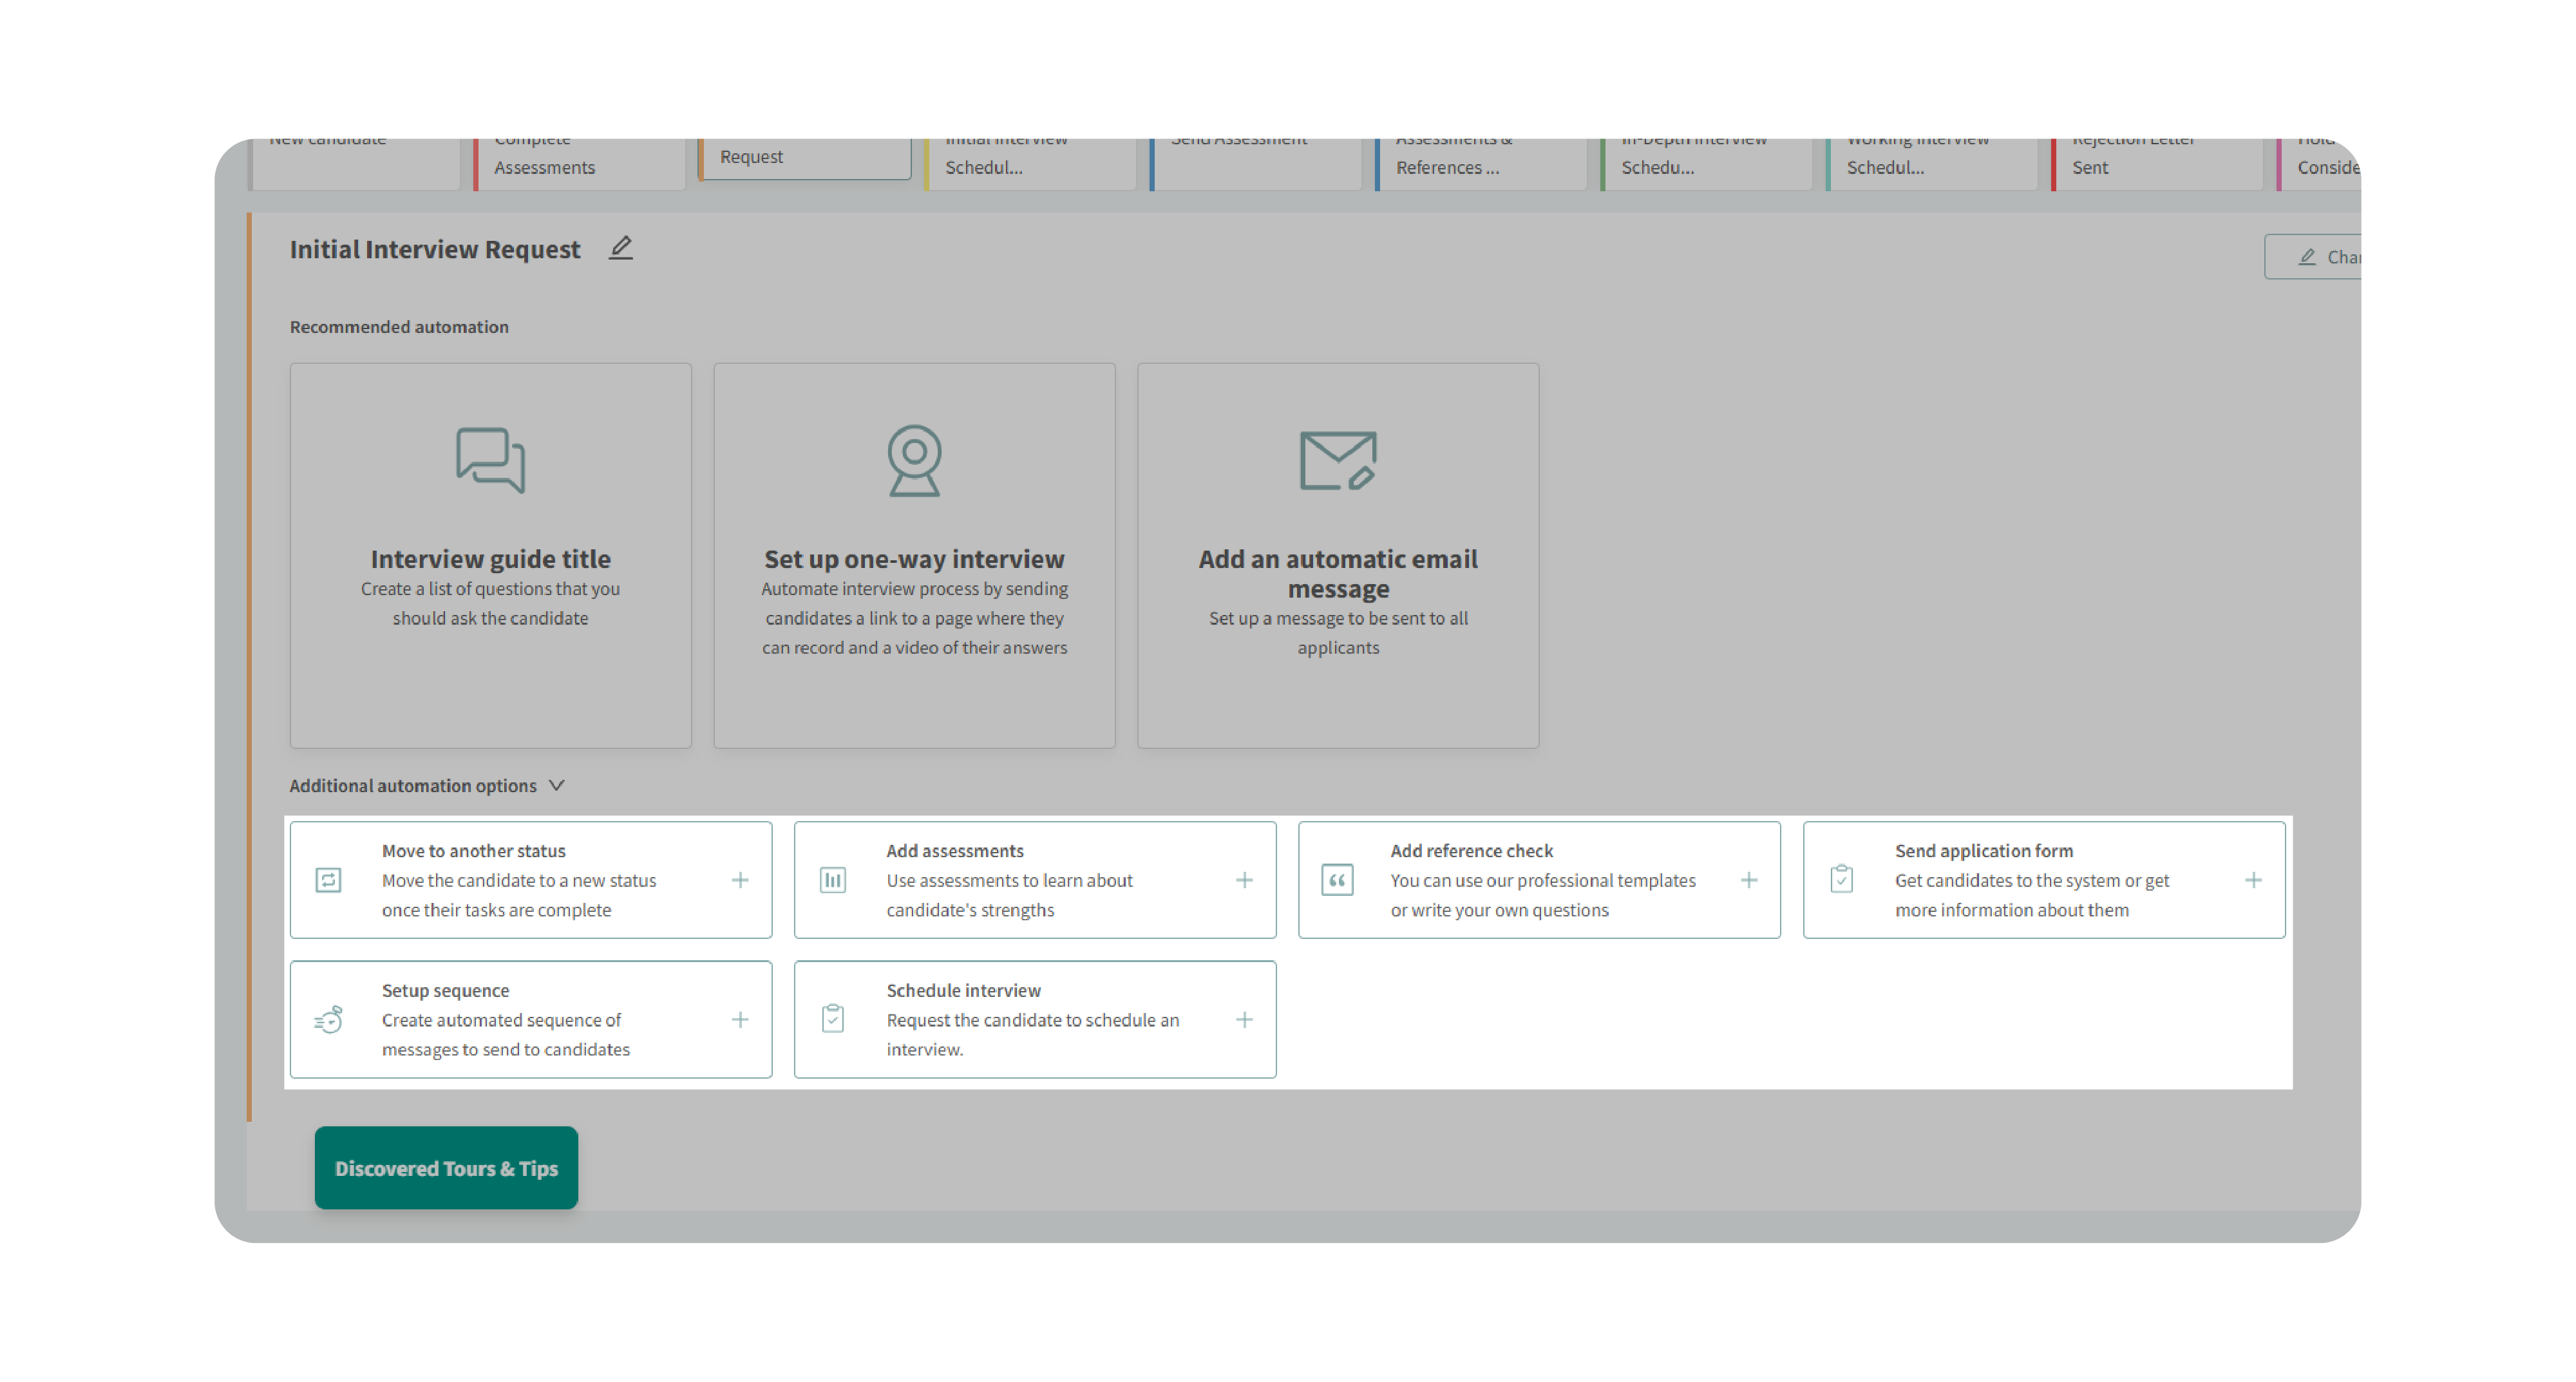The width and height of the screenshot is (2576, 1382).
Task: Collapse Additional automation options chevron
Action: click(557, 785)
